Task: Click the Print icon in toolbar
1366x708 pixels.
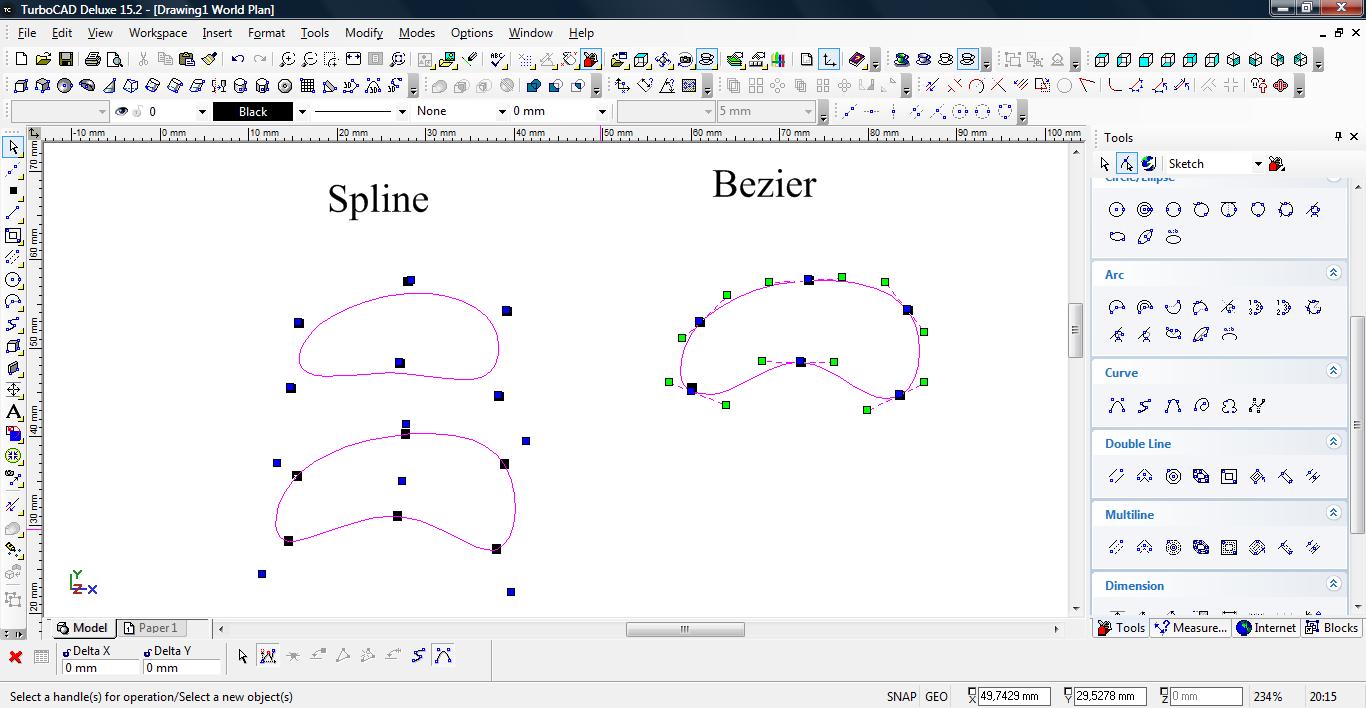Action: pos(93,60)
